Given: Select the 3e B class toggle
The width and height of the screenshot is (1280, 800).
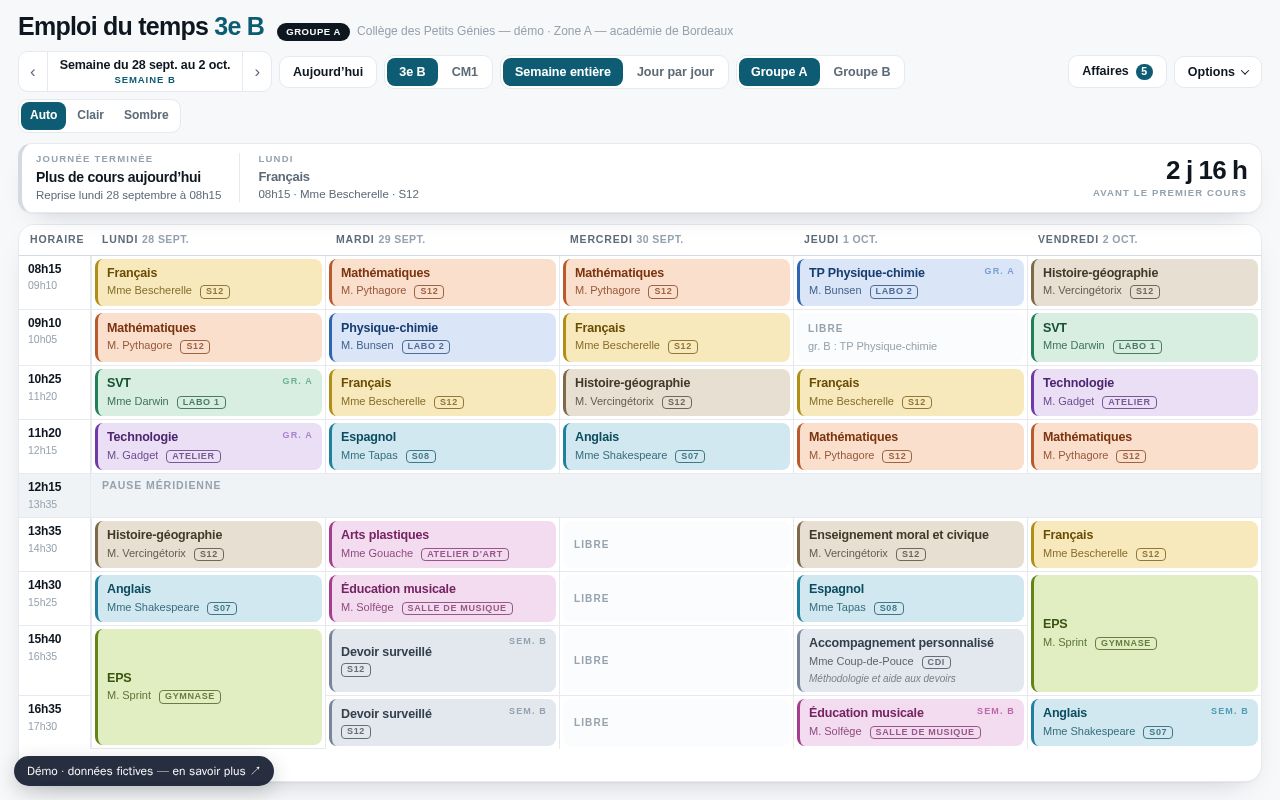Looking at the screenshot, I should pyautogui.click(x=412, y=72).
